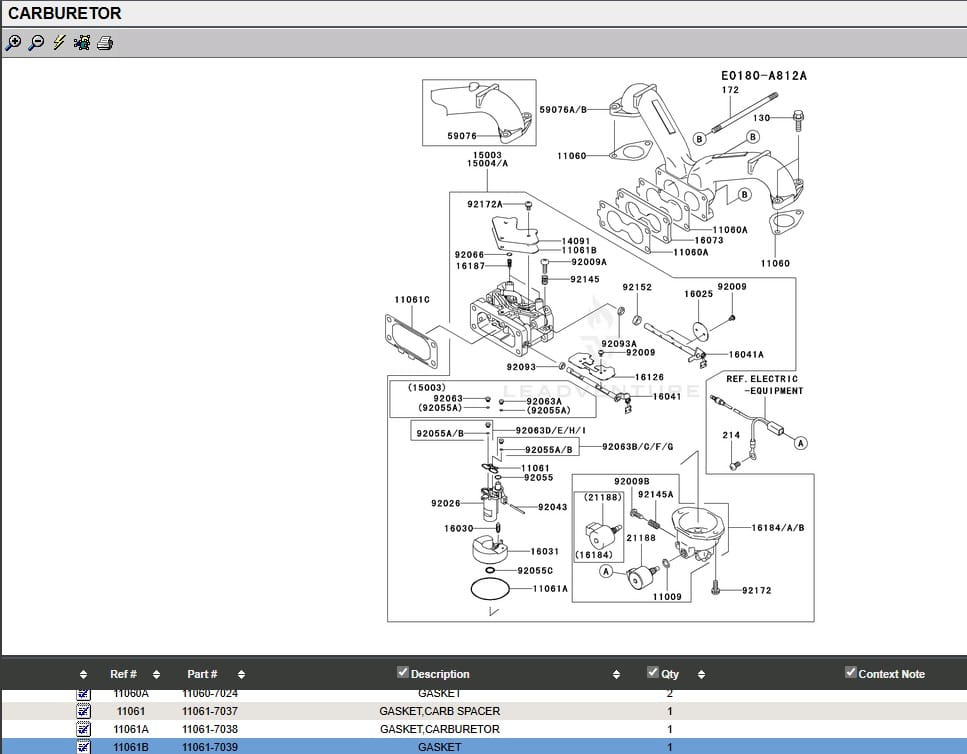The width and height of the screenshot is (967, 754).
Task: Sort by Part # using right arrows
Action: 241,675
